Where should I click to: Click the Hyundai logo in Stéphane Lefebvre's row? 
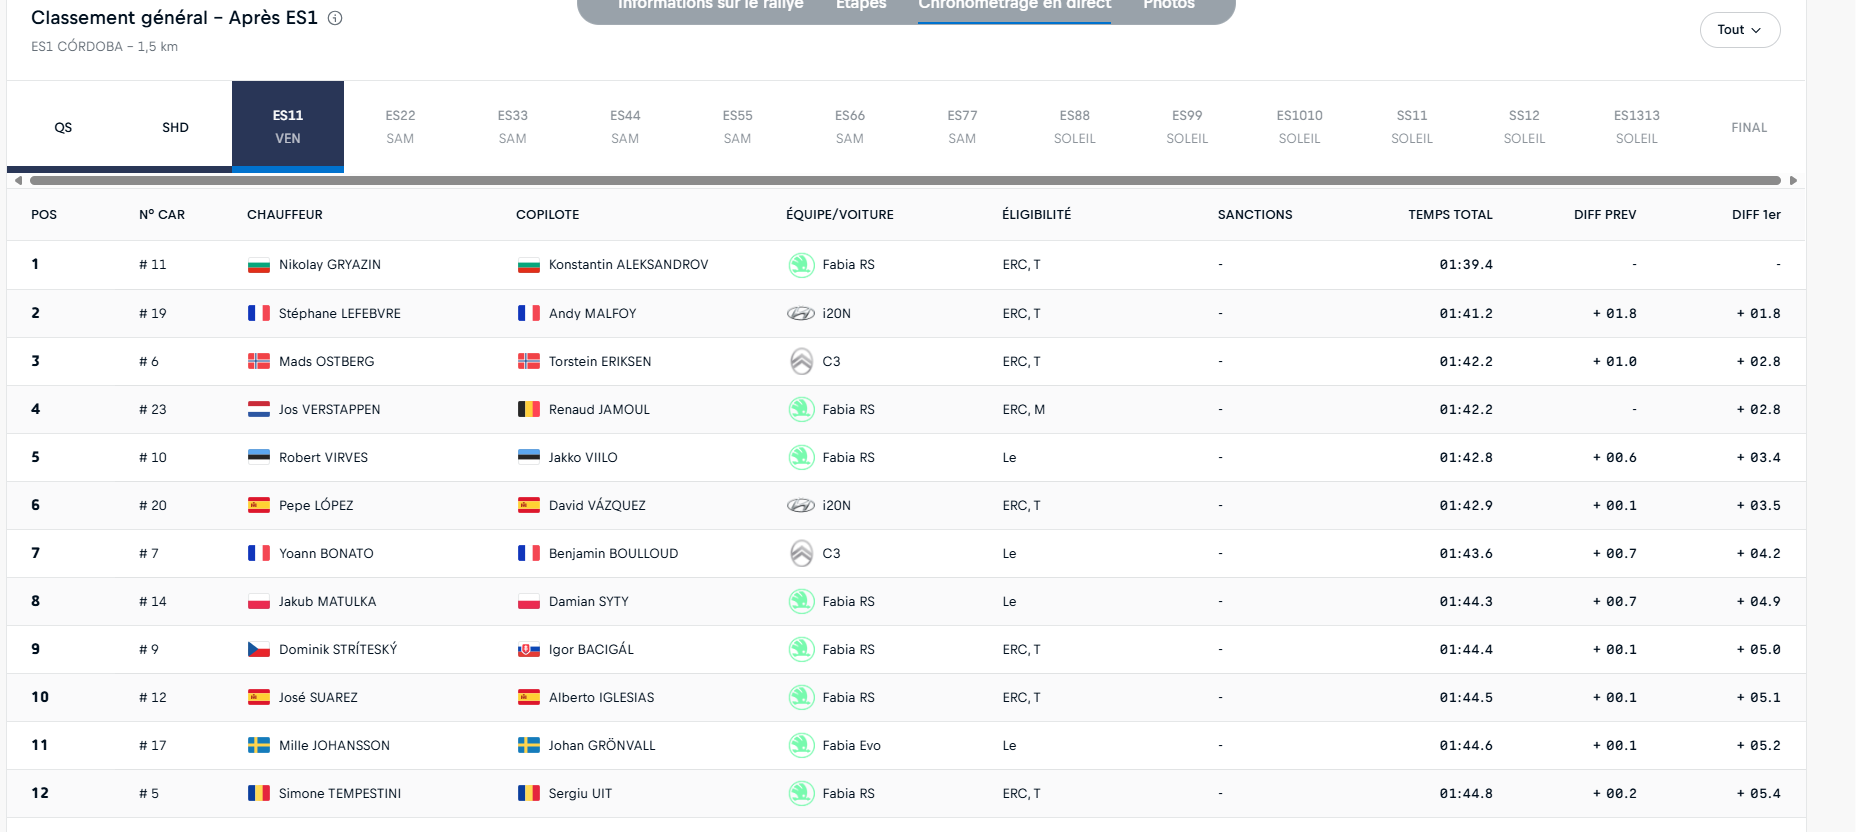[x=801, y=313]
